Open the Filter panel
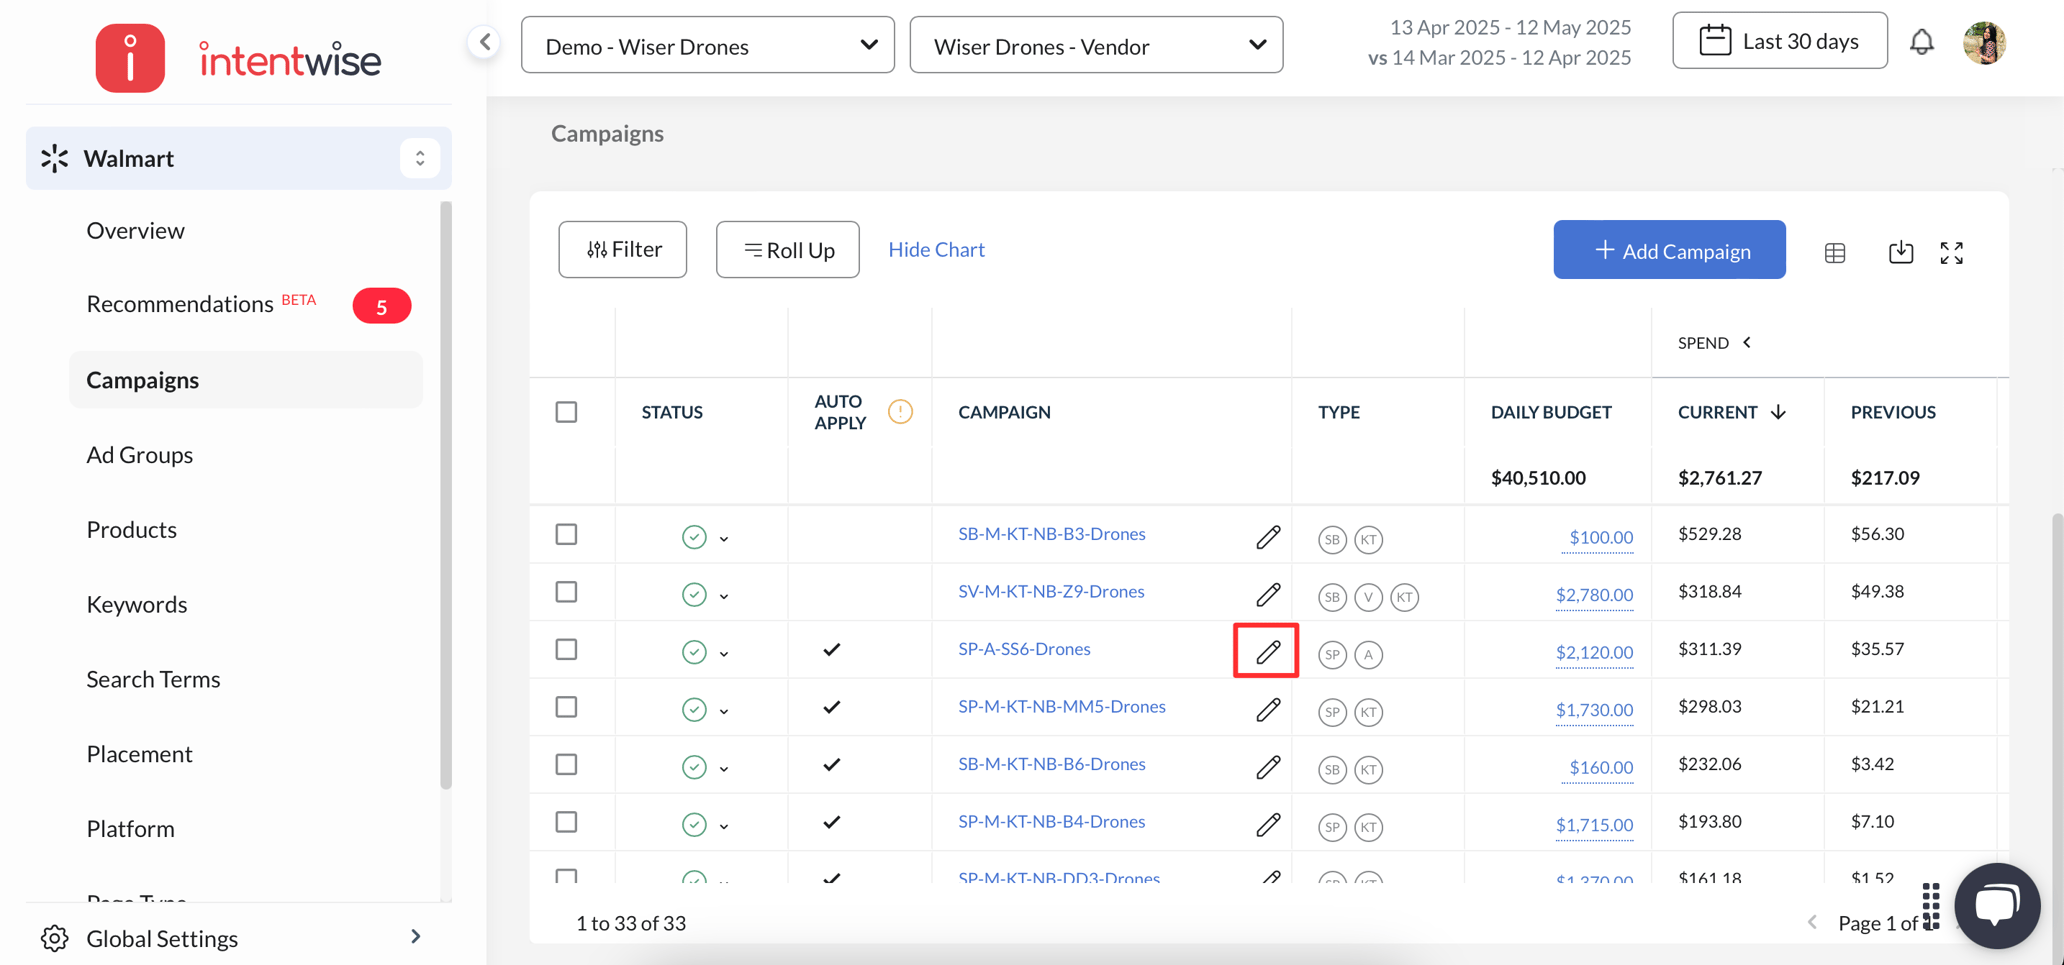 click(622, 249)
